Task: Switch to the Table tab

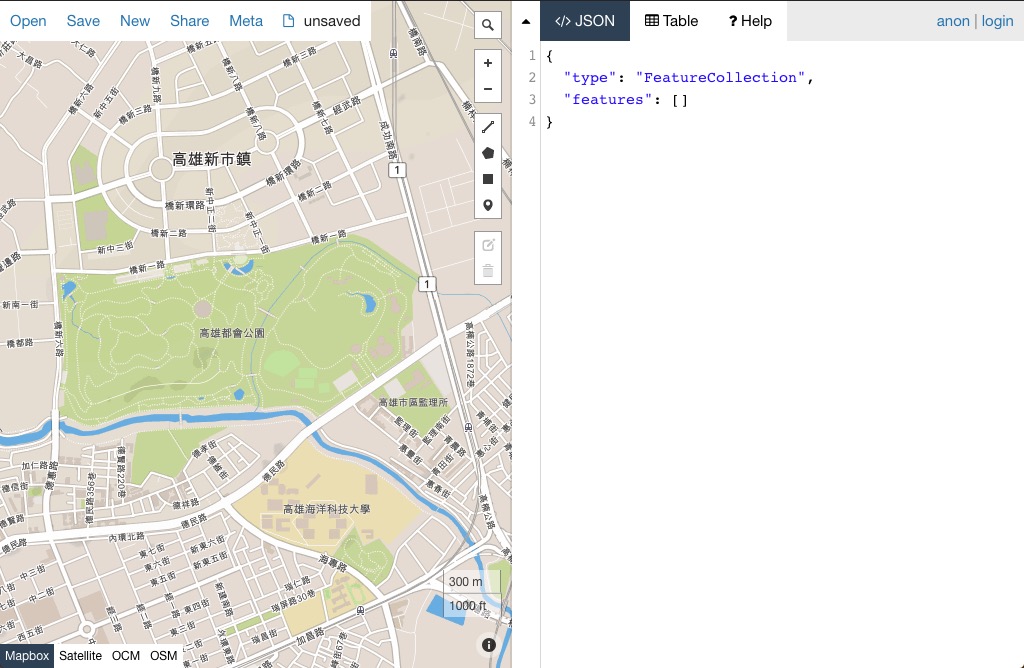Action: 671,21
